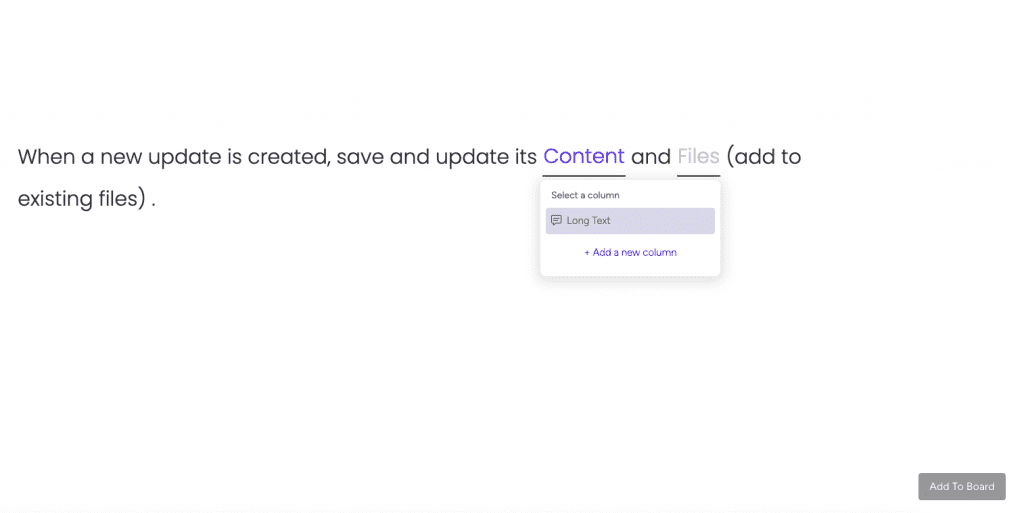Screen dimensions: 1024x513
Task: Click the Add To Board button
Action: coord(962,486)
